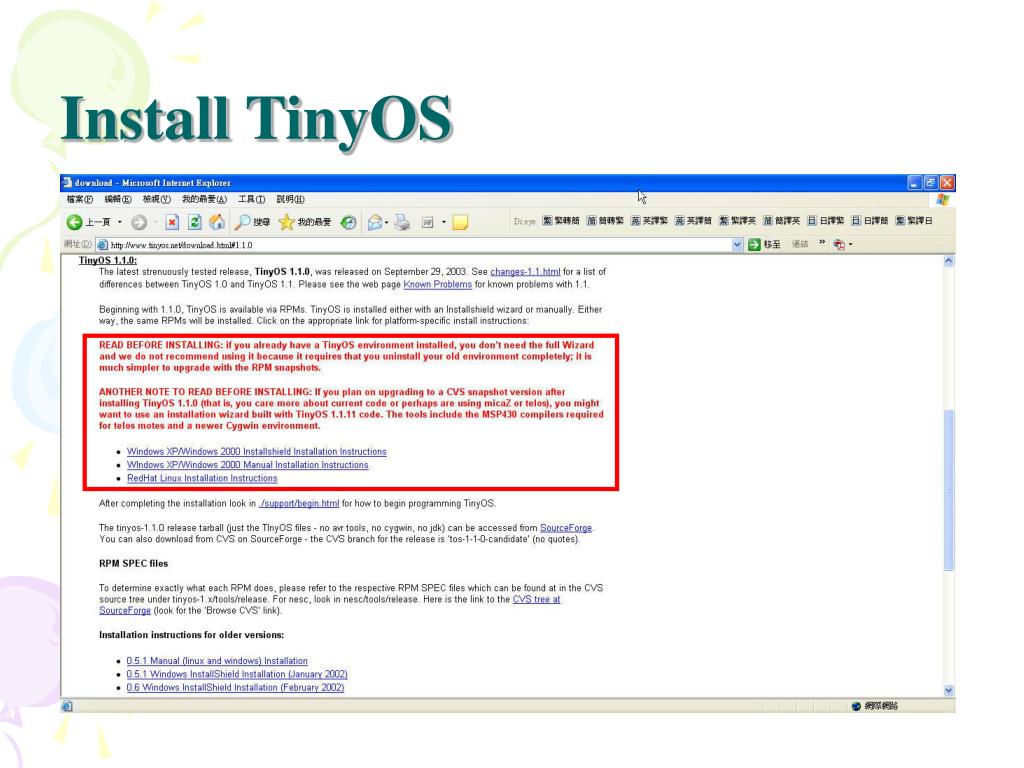Open the Back button history dropdown
The image size is (1024, 768).
(120, 222)
